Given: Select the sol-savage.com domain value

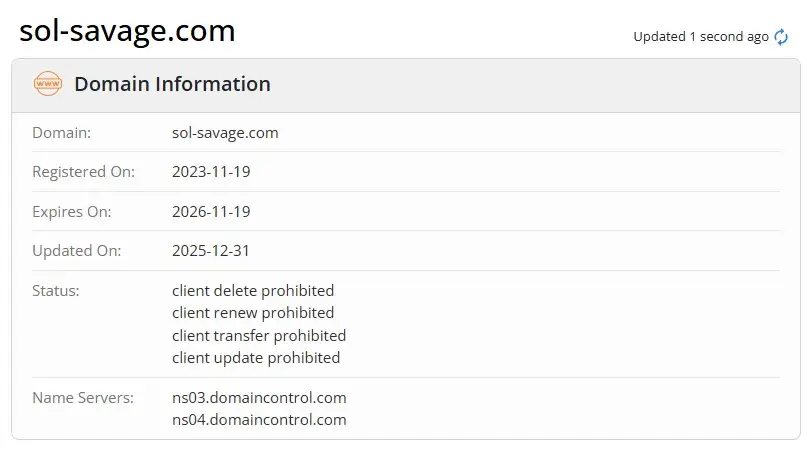Looking at the screenshot, I should point(225,133).
